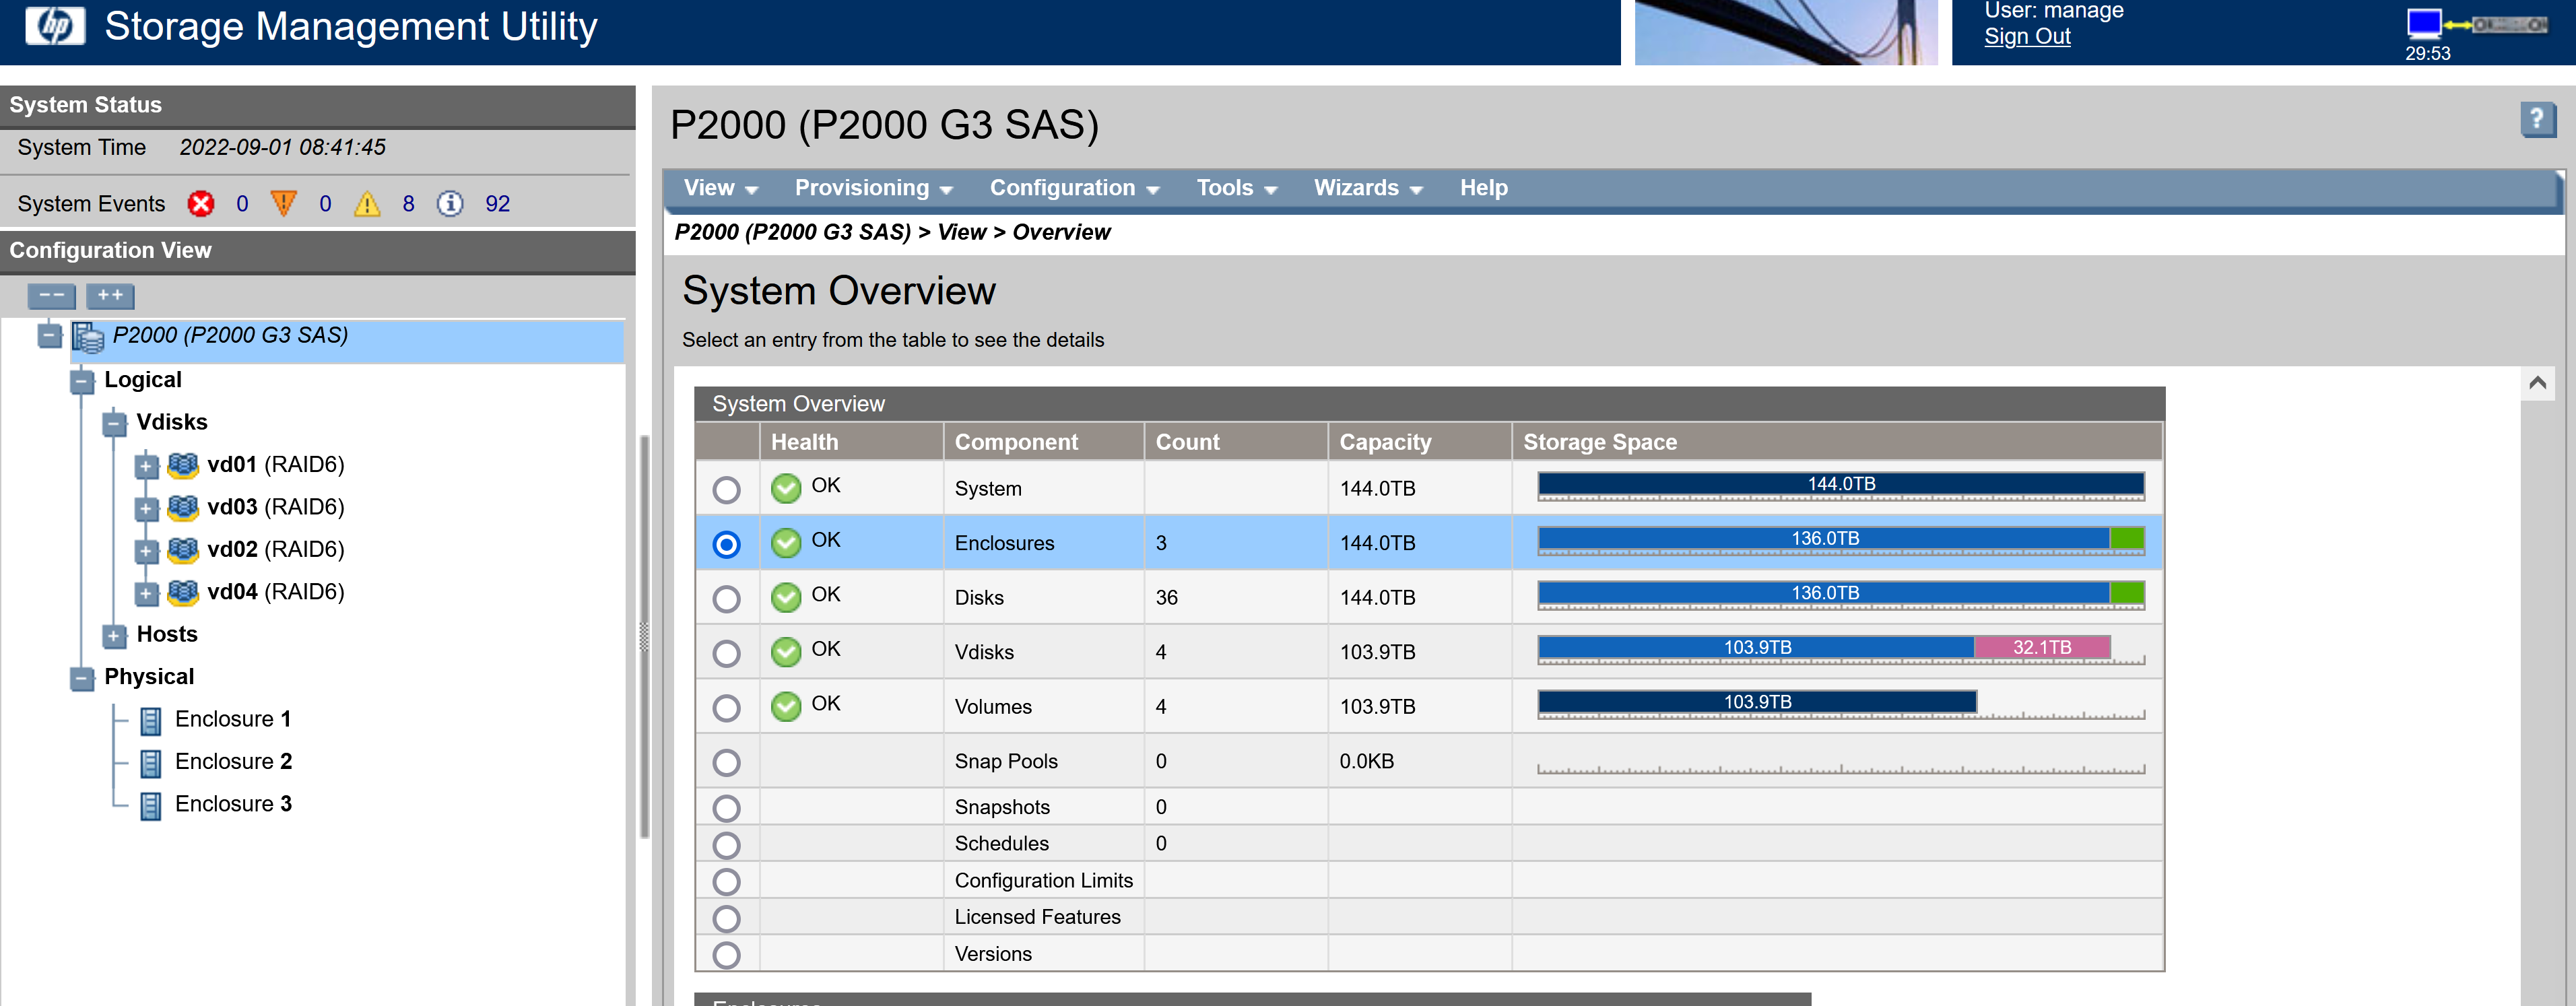The height and width of the screenshot is (1006, 2576).
Task: Collapse the Logical tree node
Action: tap(82, 381)
